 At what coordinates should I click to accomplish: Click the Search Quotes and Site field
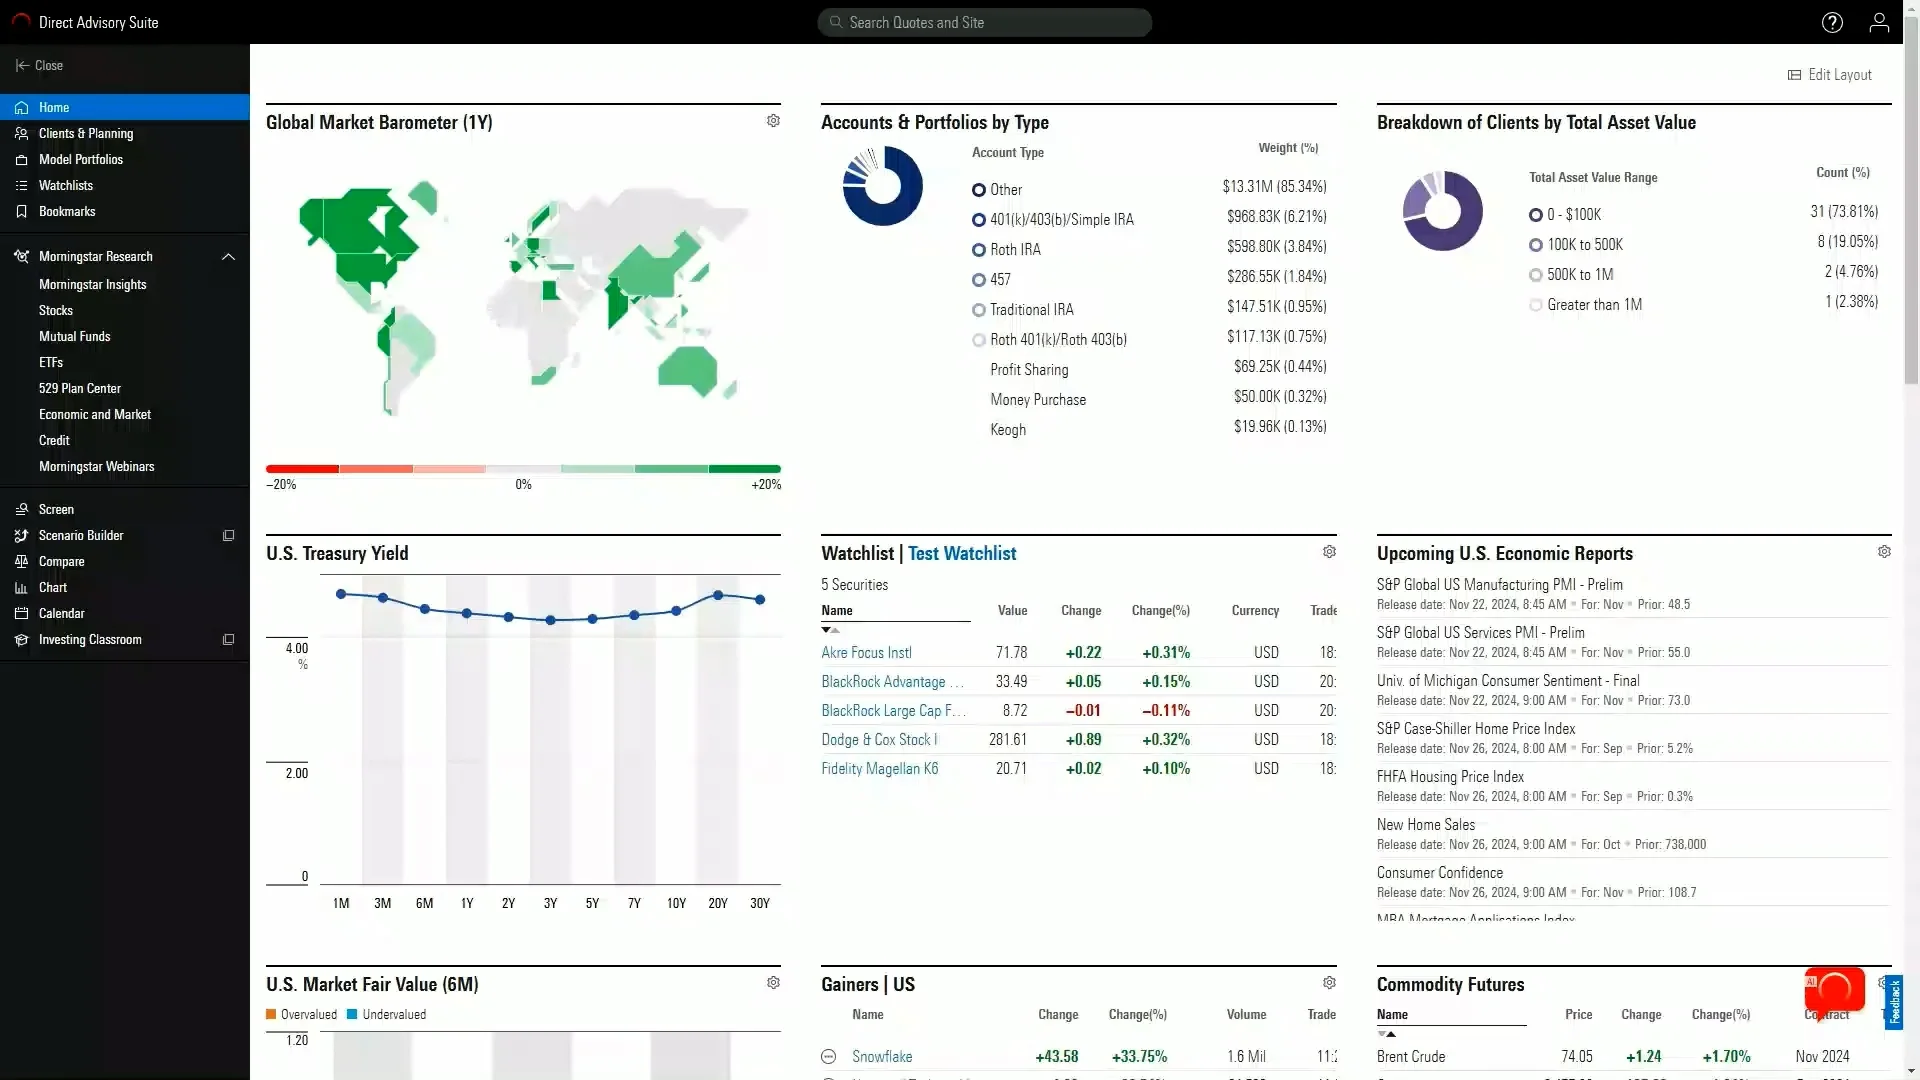[983, 22]
